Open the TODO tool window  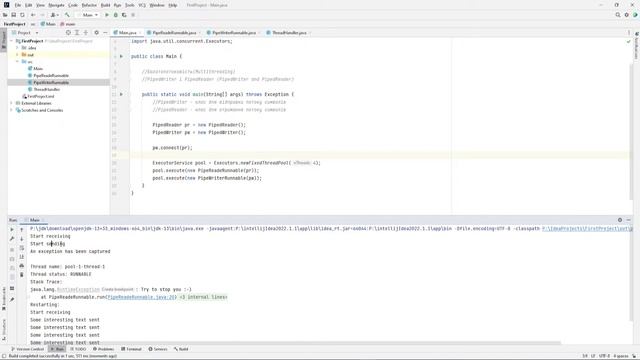pos(78,349)
